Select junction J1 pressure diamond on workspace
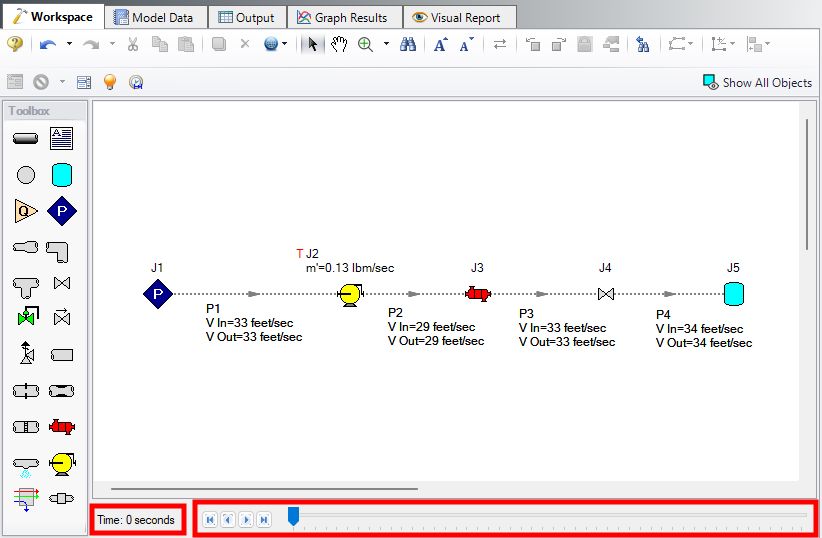 click(x=158, y=294)
